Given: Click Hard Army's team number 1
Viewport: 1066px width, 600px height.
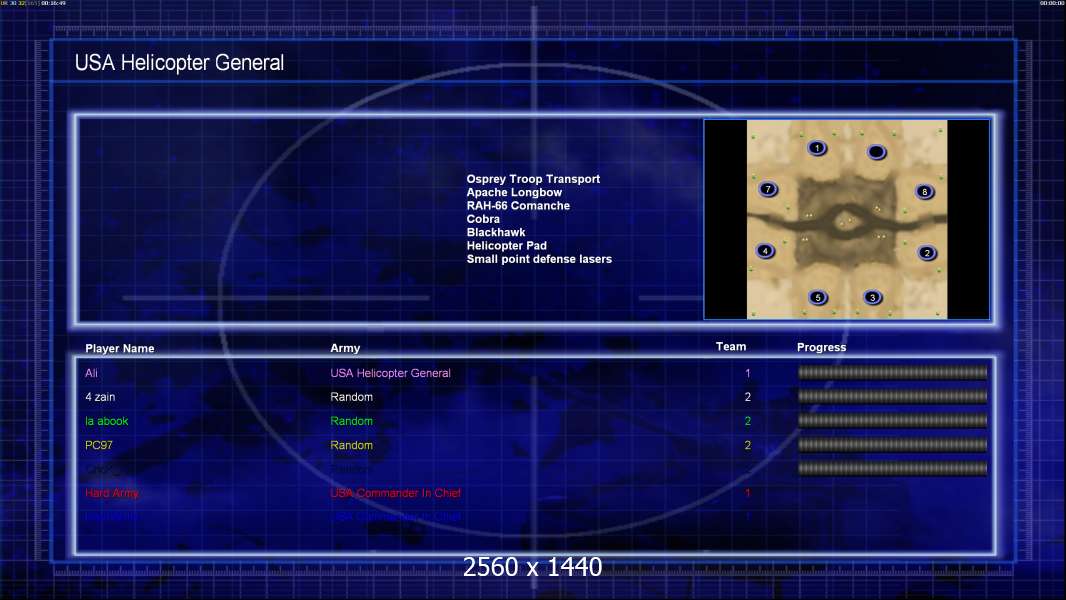Looking at the screenshot, I should click(x=748, y=493).
